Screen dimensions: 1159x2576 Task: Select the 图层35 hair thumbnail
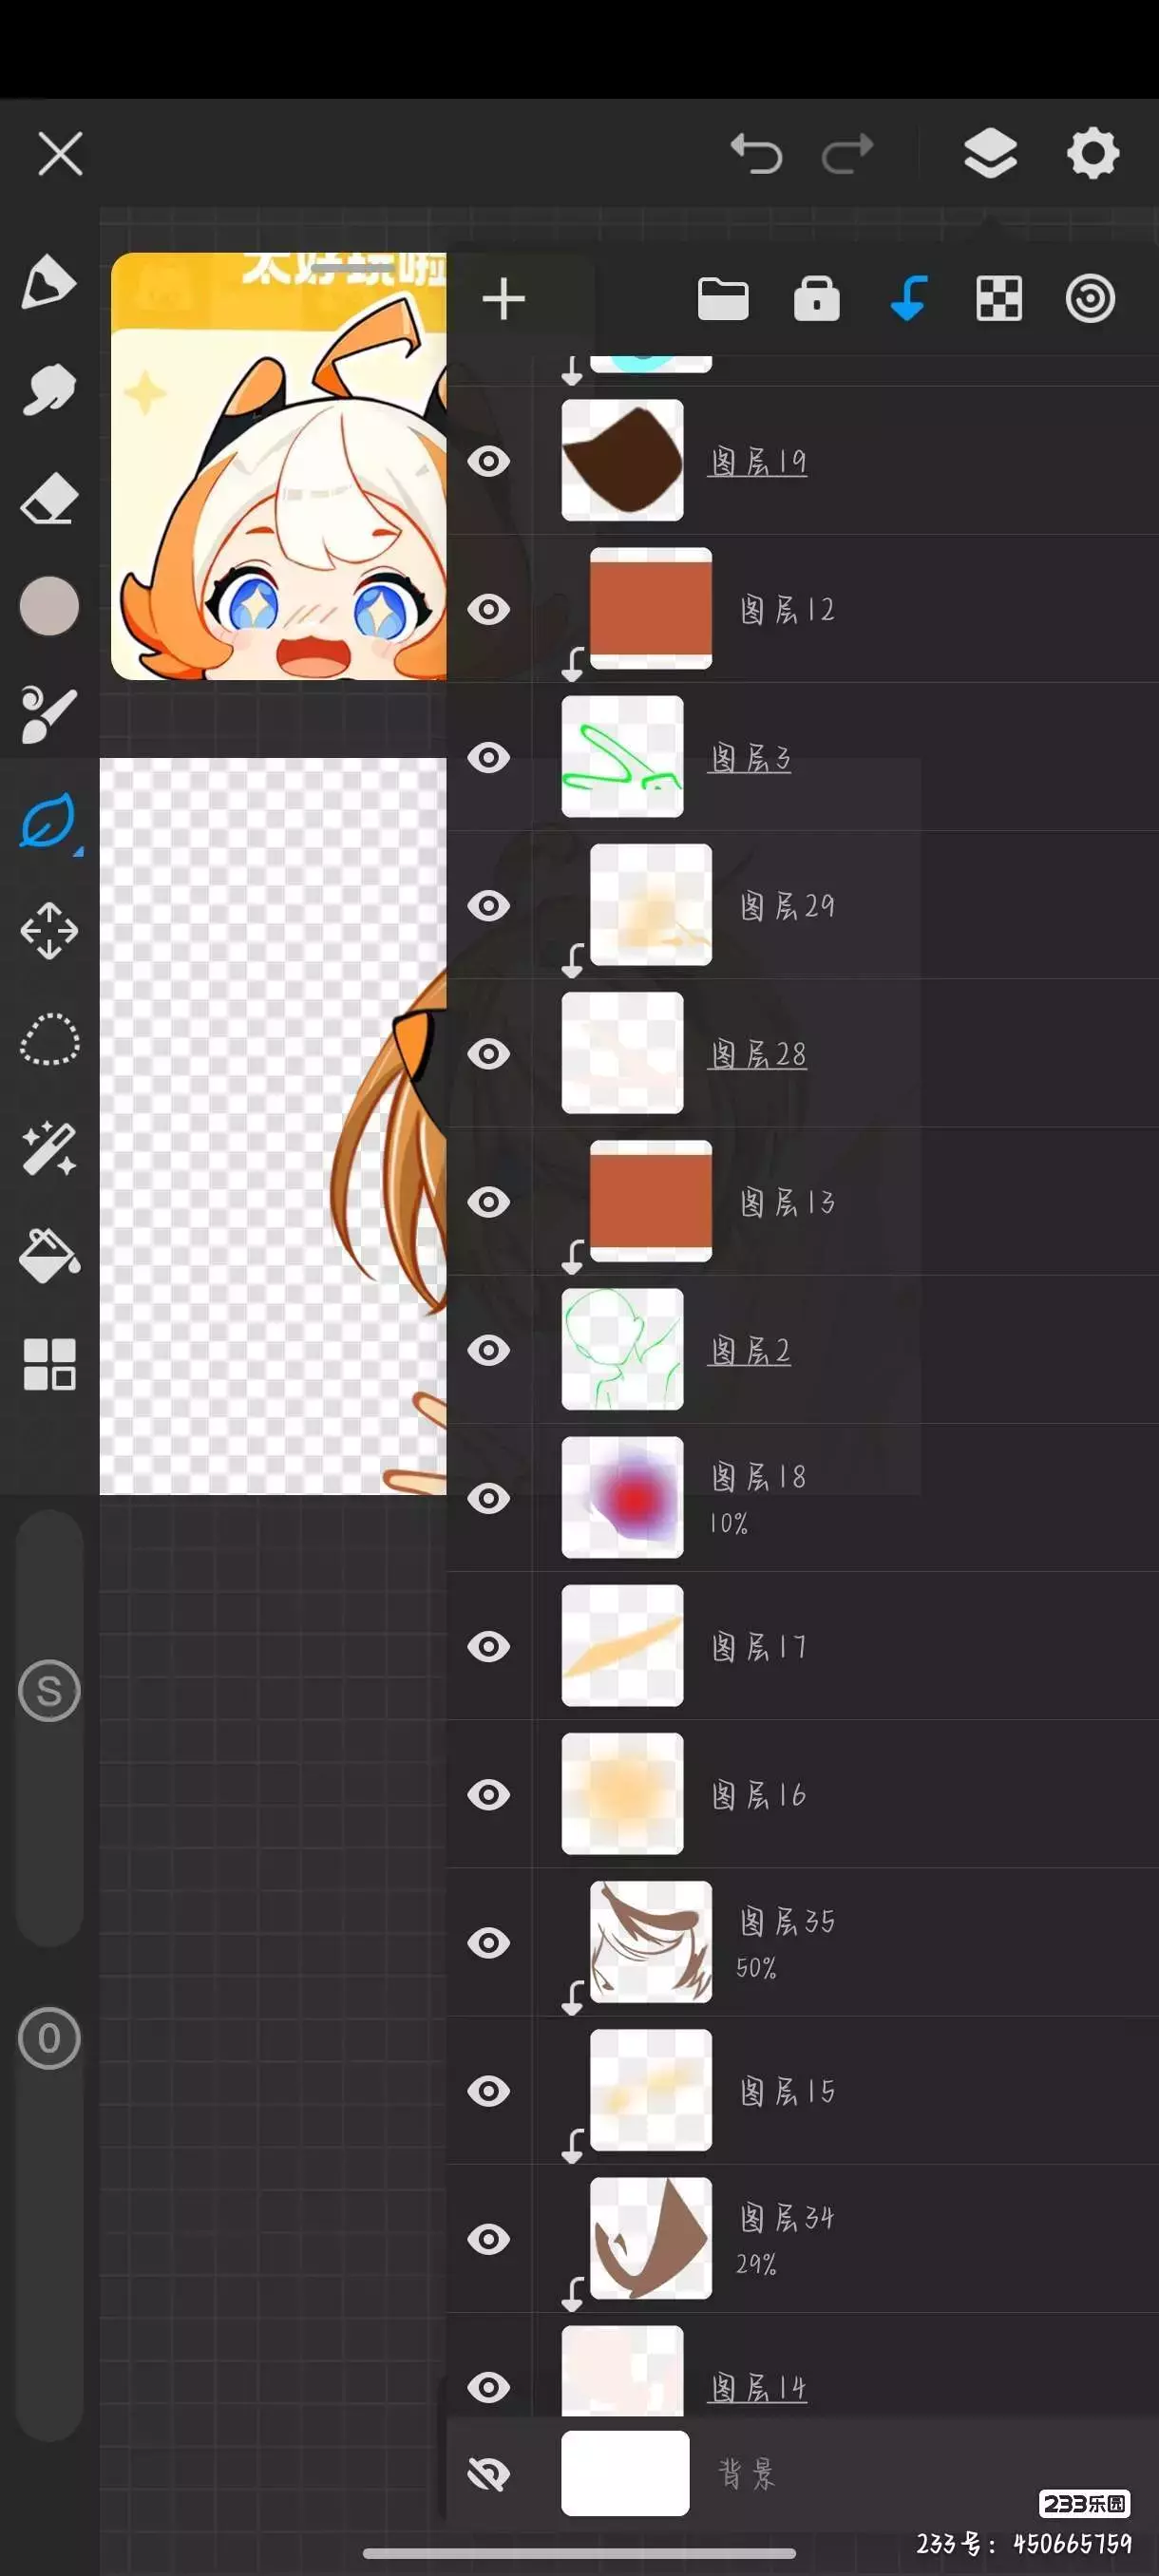[x=651, y=1941]
